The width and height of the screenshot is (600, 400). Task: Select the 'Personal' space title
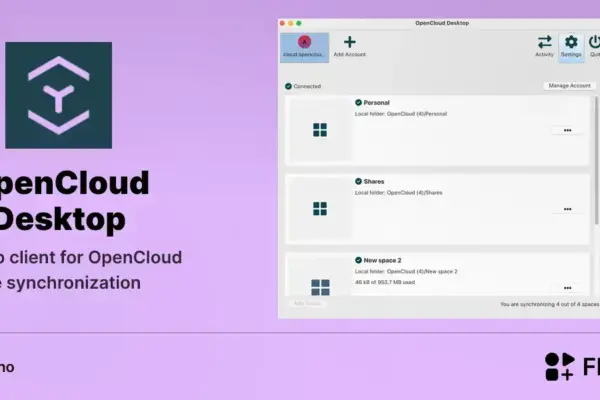(377, 103)
